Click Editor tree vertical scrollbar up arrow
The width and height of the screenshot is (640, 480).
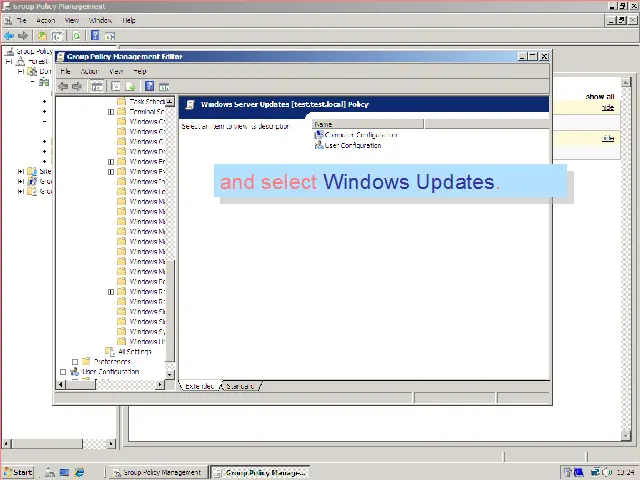170,101
